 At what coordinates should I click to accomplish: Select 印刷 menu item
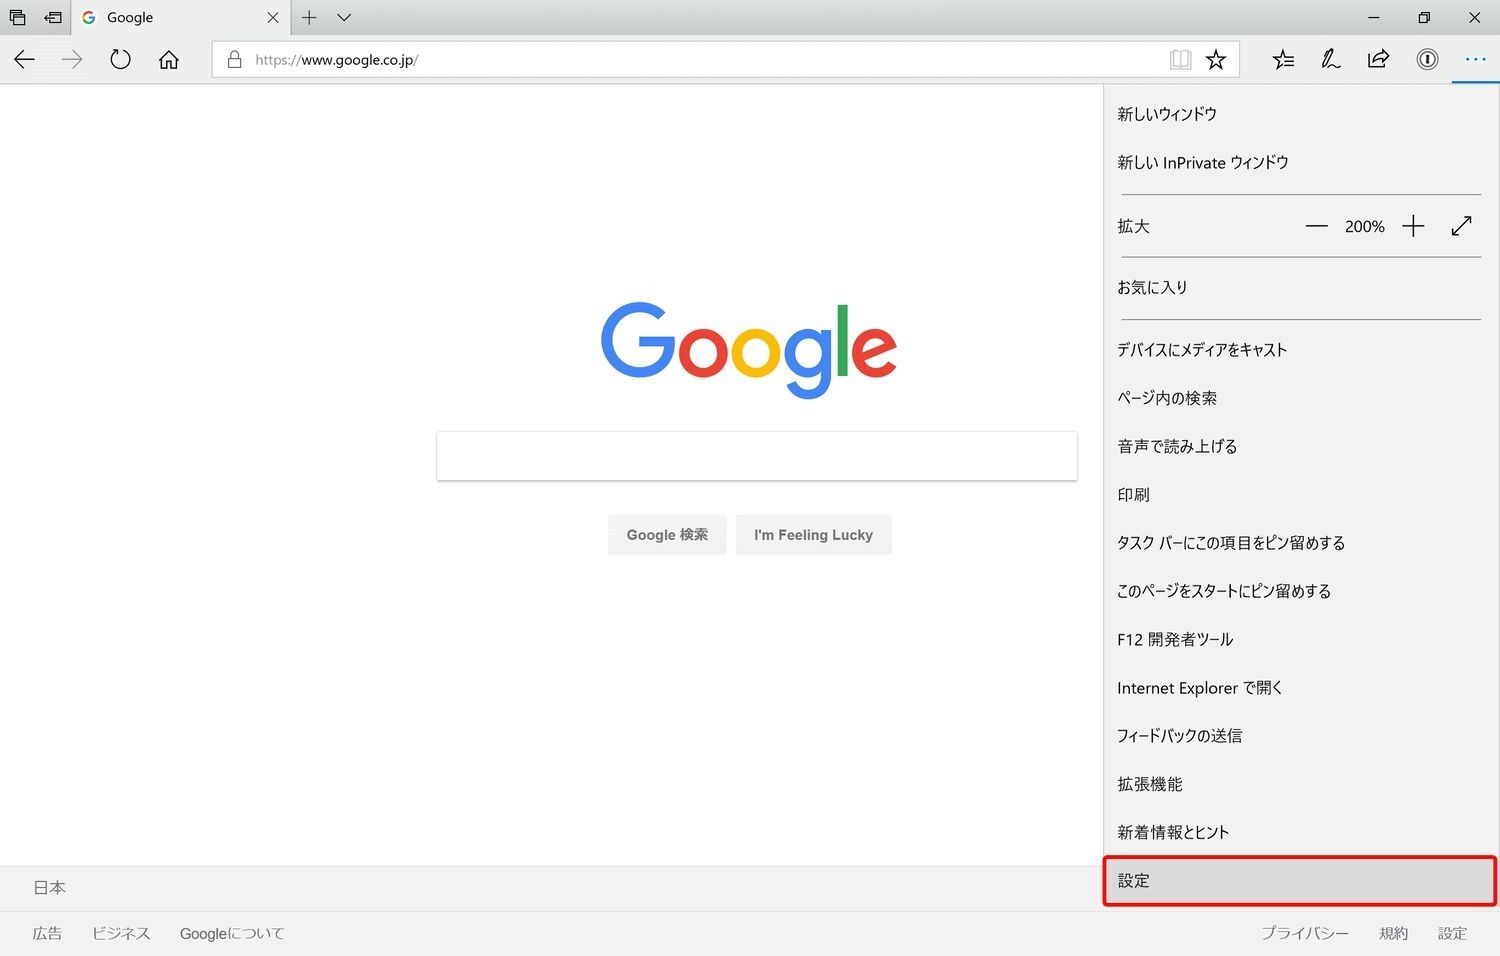[1301, 494]
